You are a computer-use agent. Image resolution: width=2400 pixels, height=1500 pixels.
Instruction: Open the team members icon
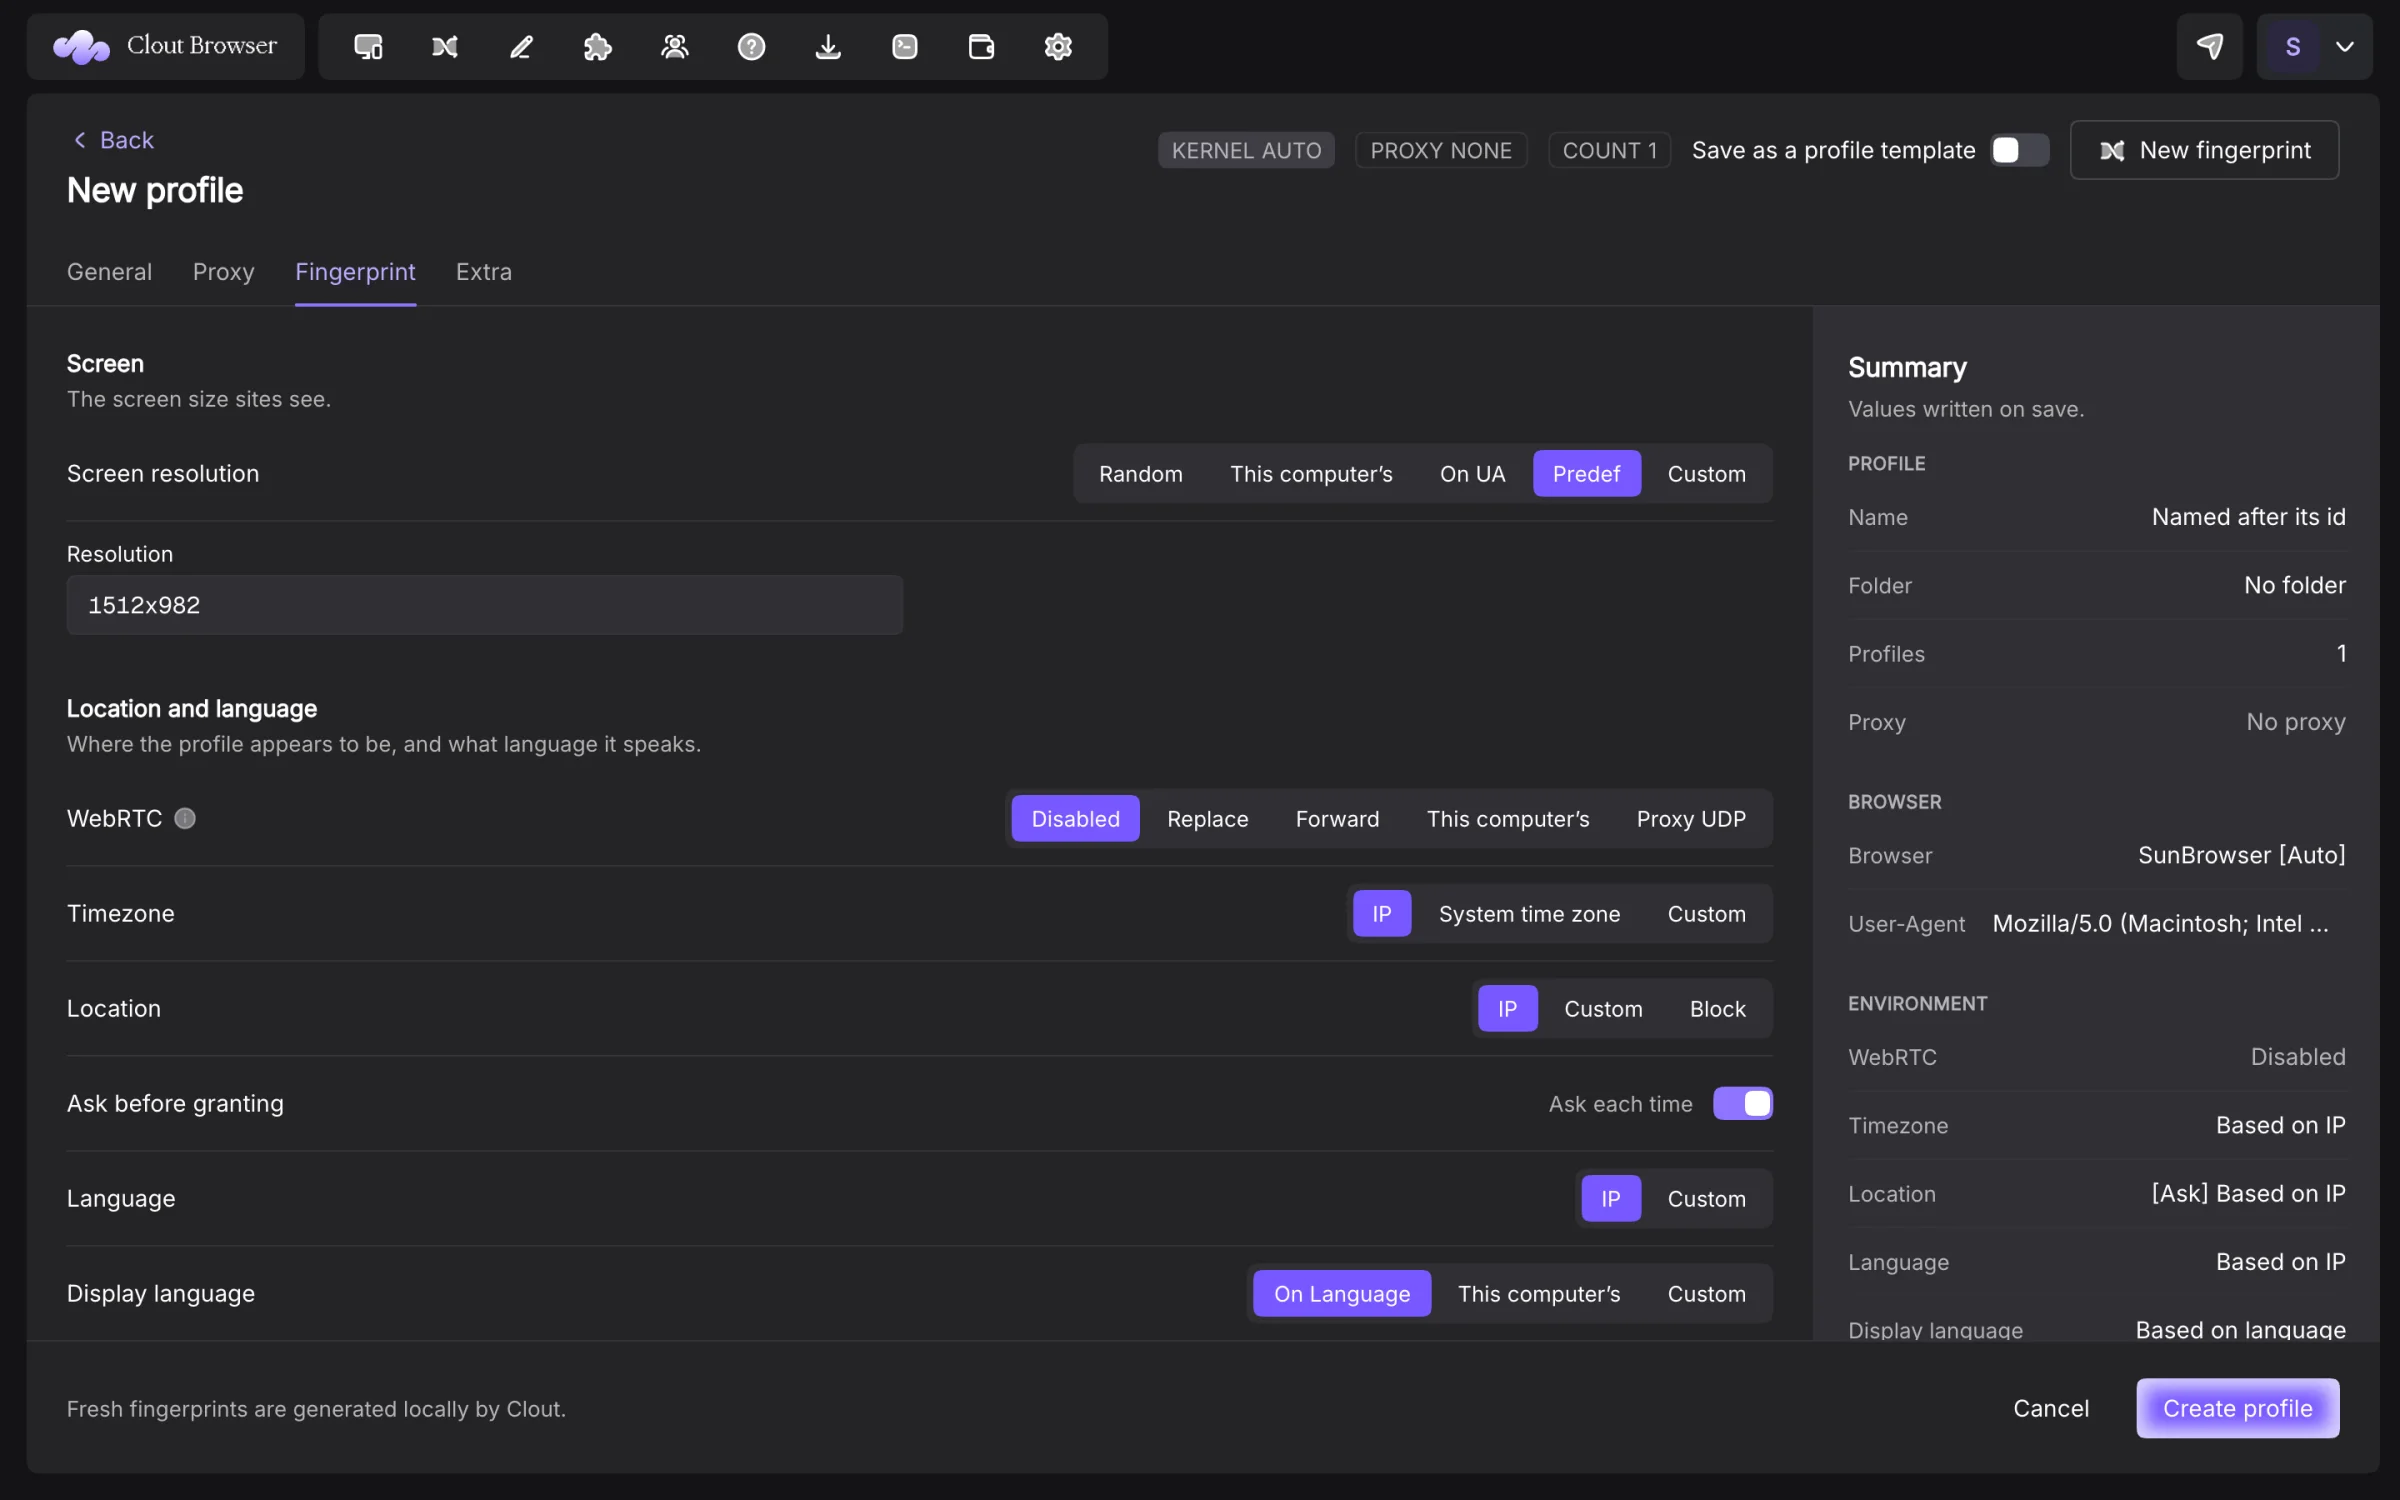675,47
